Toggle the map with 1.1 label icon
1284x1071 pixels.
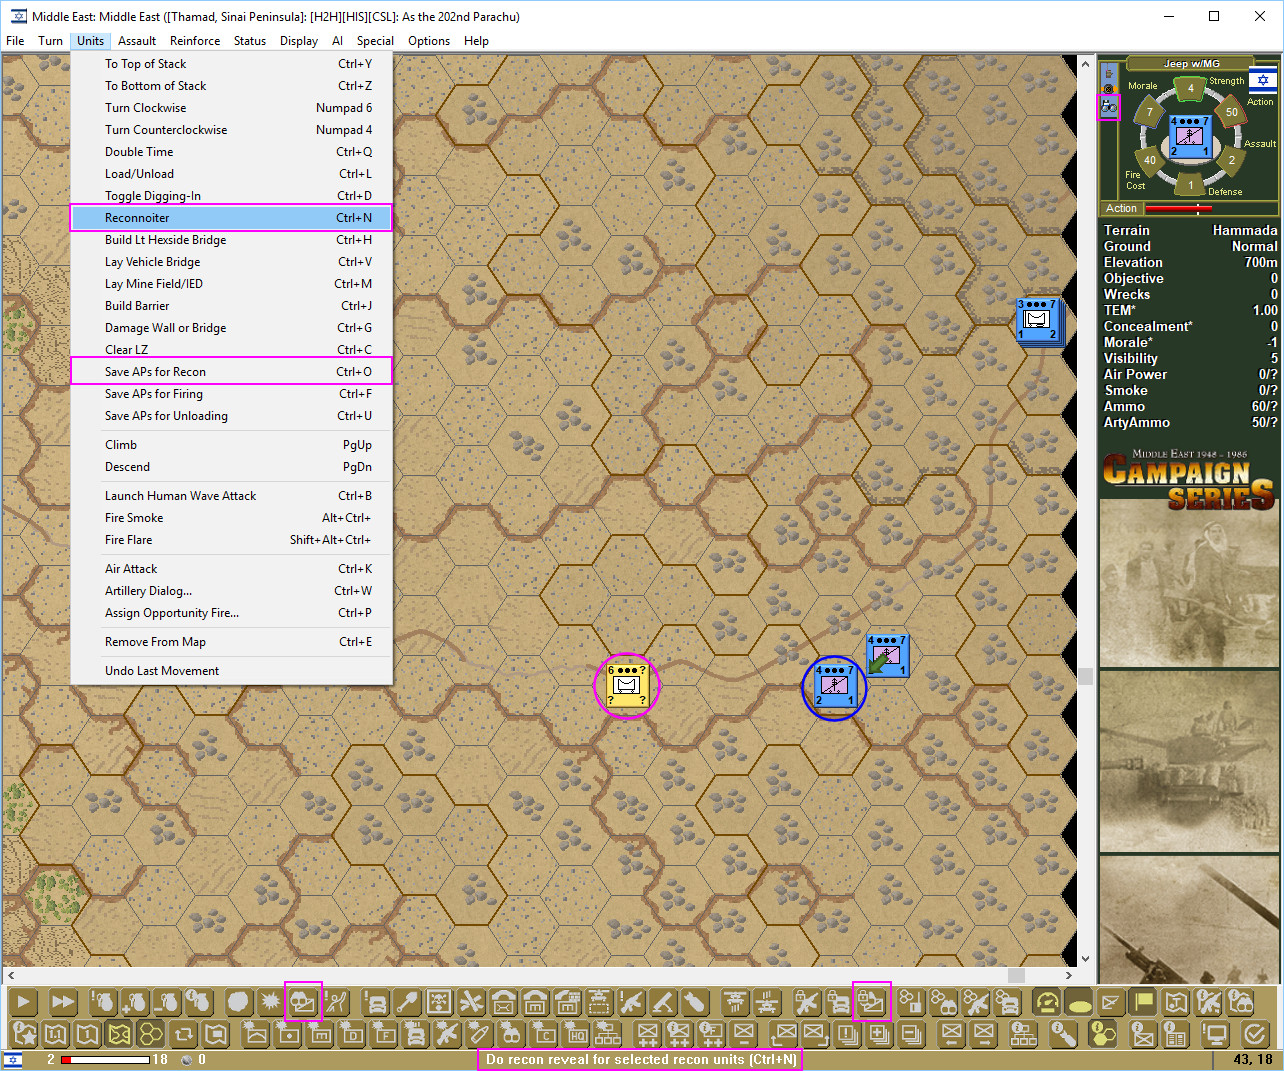click(56, 1034)
